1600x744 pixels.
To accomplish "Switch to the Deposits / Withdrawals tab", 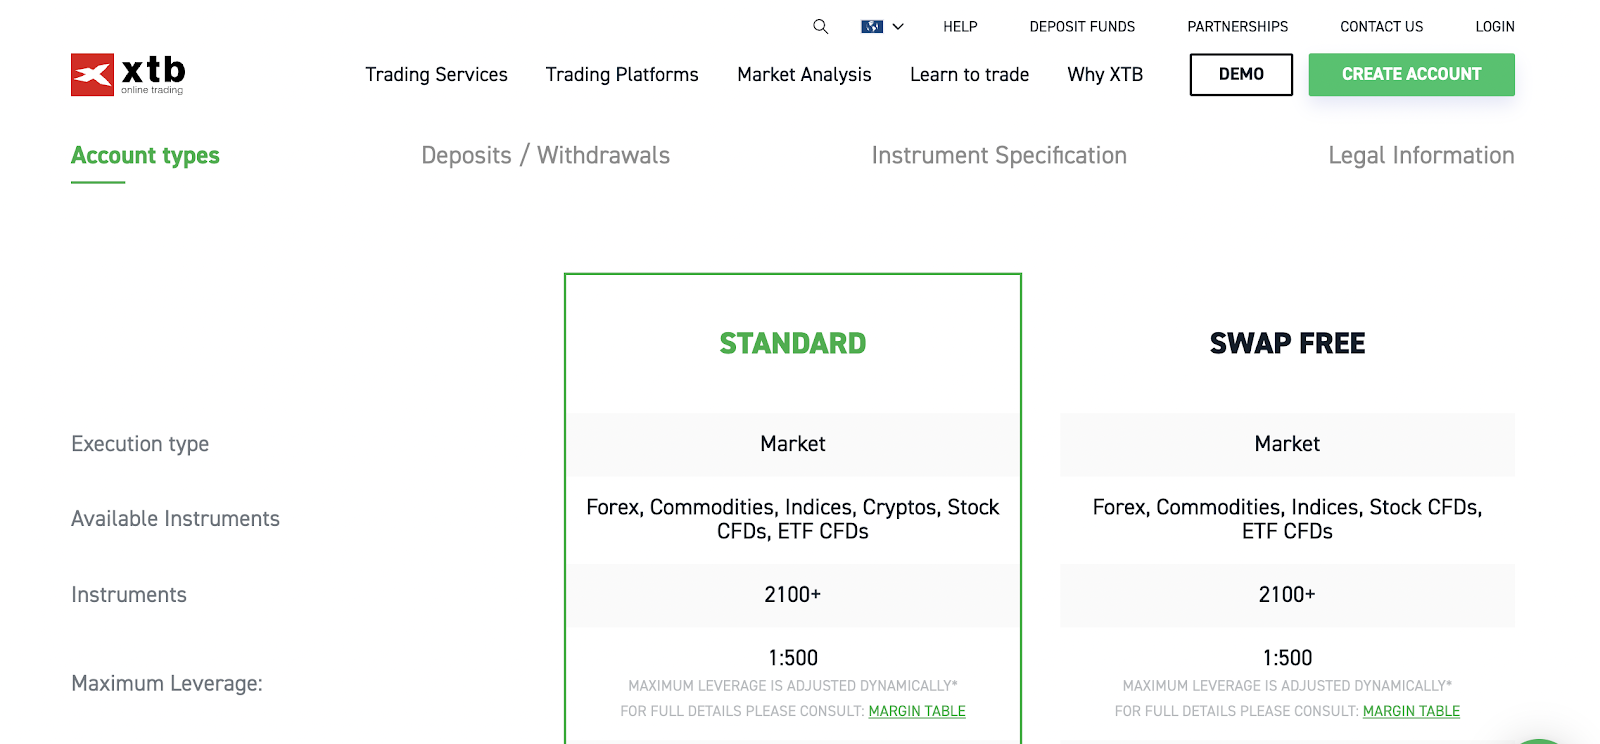I will 545,156.
